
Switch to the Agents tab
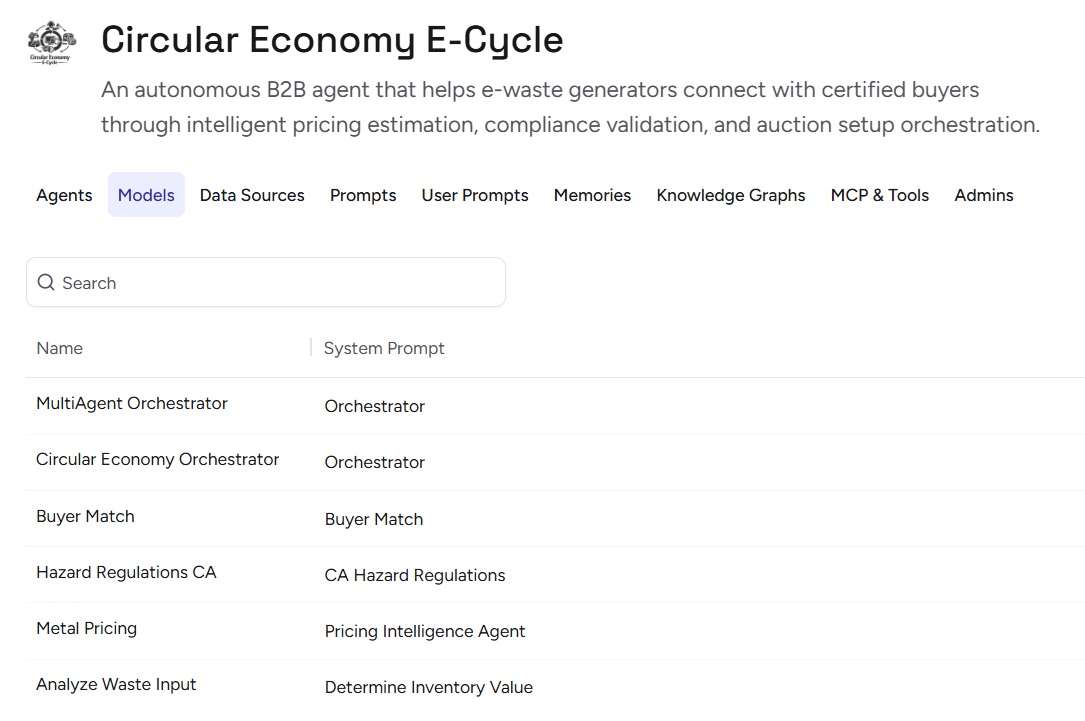click(x=64, y=195)
